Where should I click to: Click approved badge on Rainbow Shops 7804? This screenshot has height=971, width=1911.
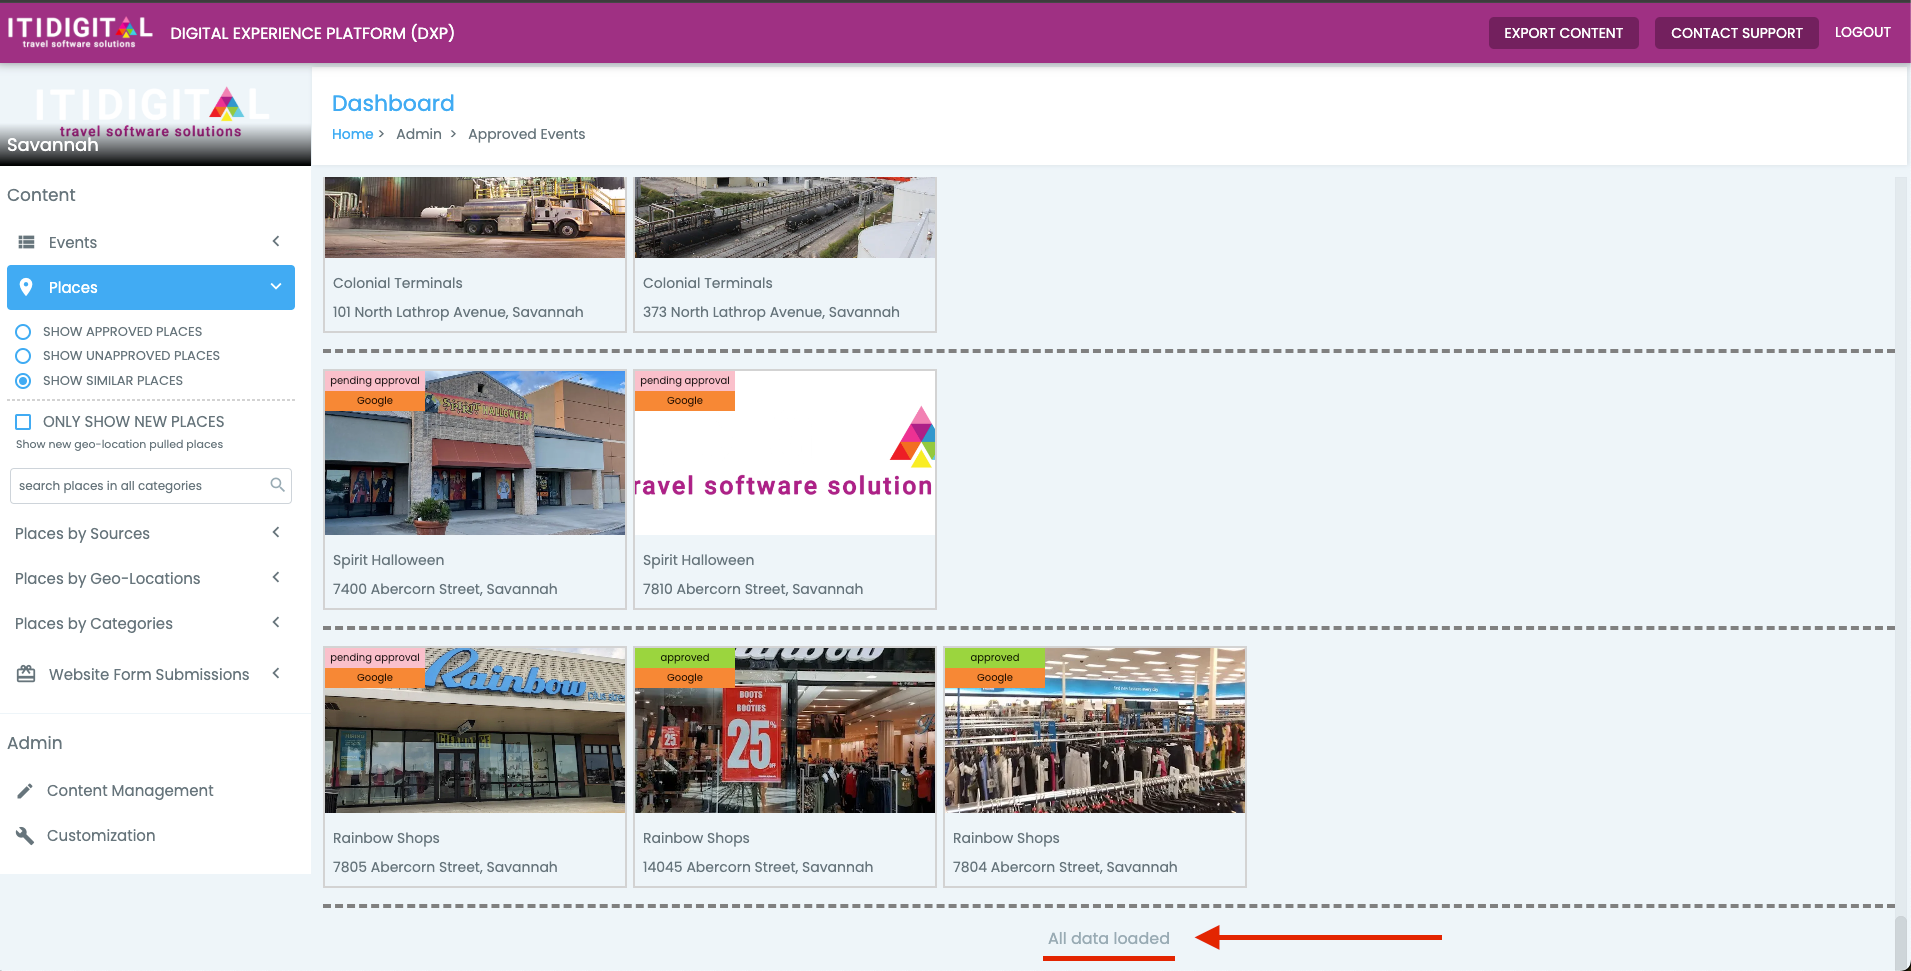pyautogui.click(x=995, y=658)
